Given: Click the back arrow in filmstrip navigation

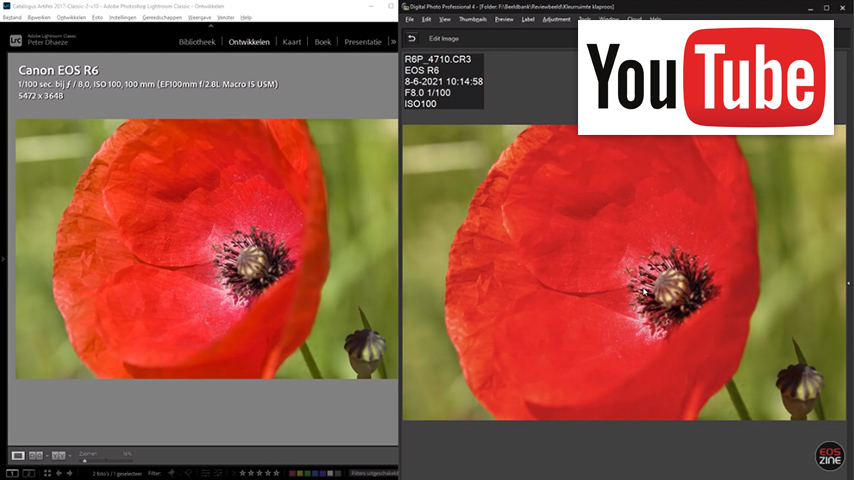Looking at the screenshot, I should (x=58, y=473).
